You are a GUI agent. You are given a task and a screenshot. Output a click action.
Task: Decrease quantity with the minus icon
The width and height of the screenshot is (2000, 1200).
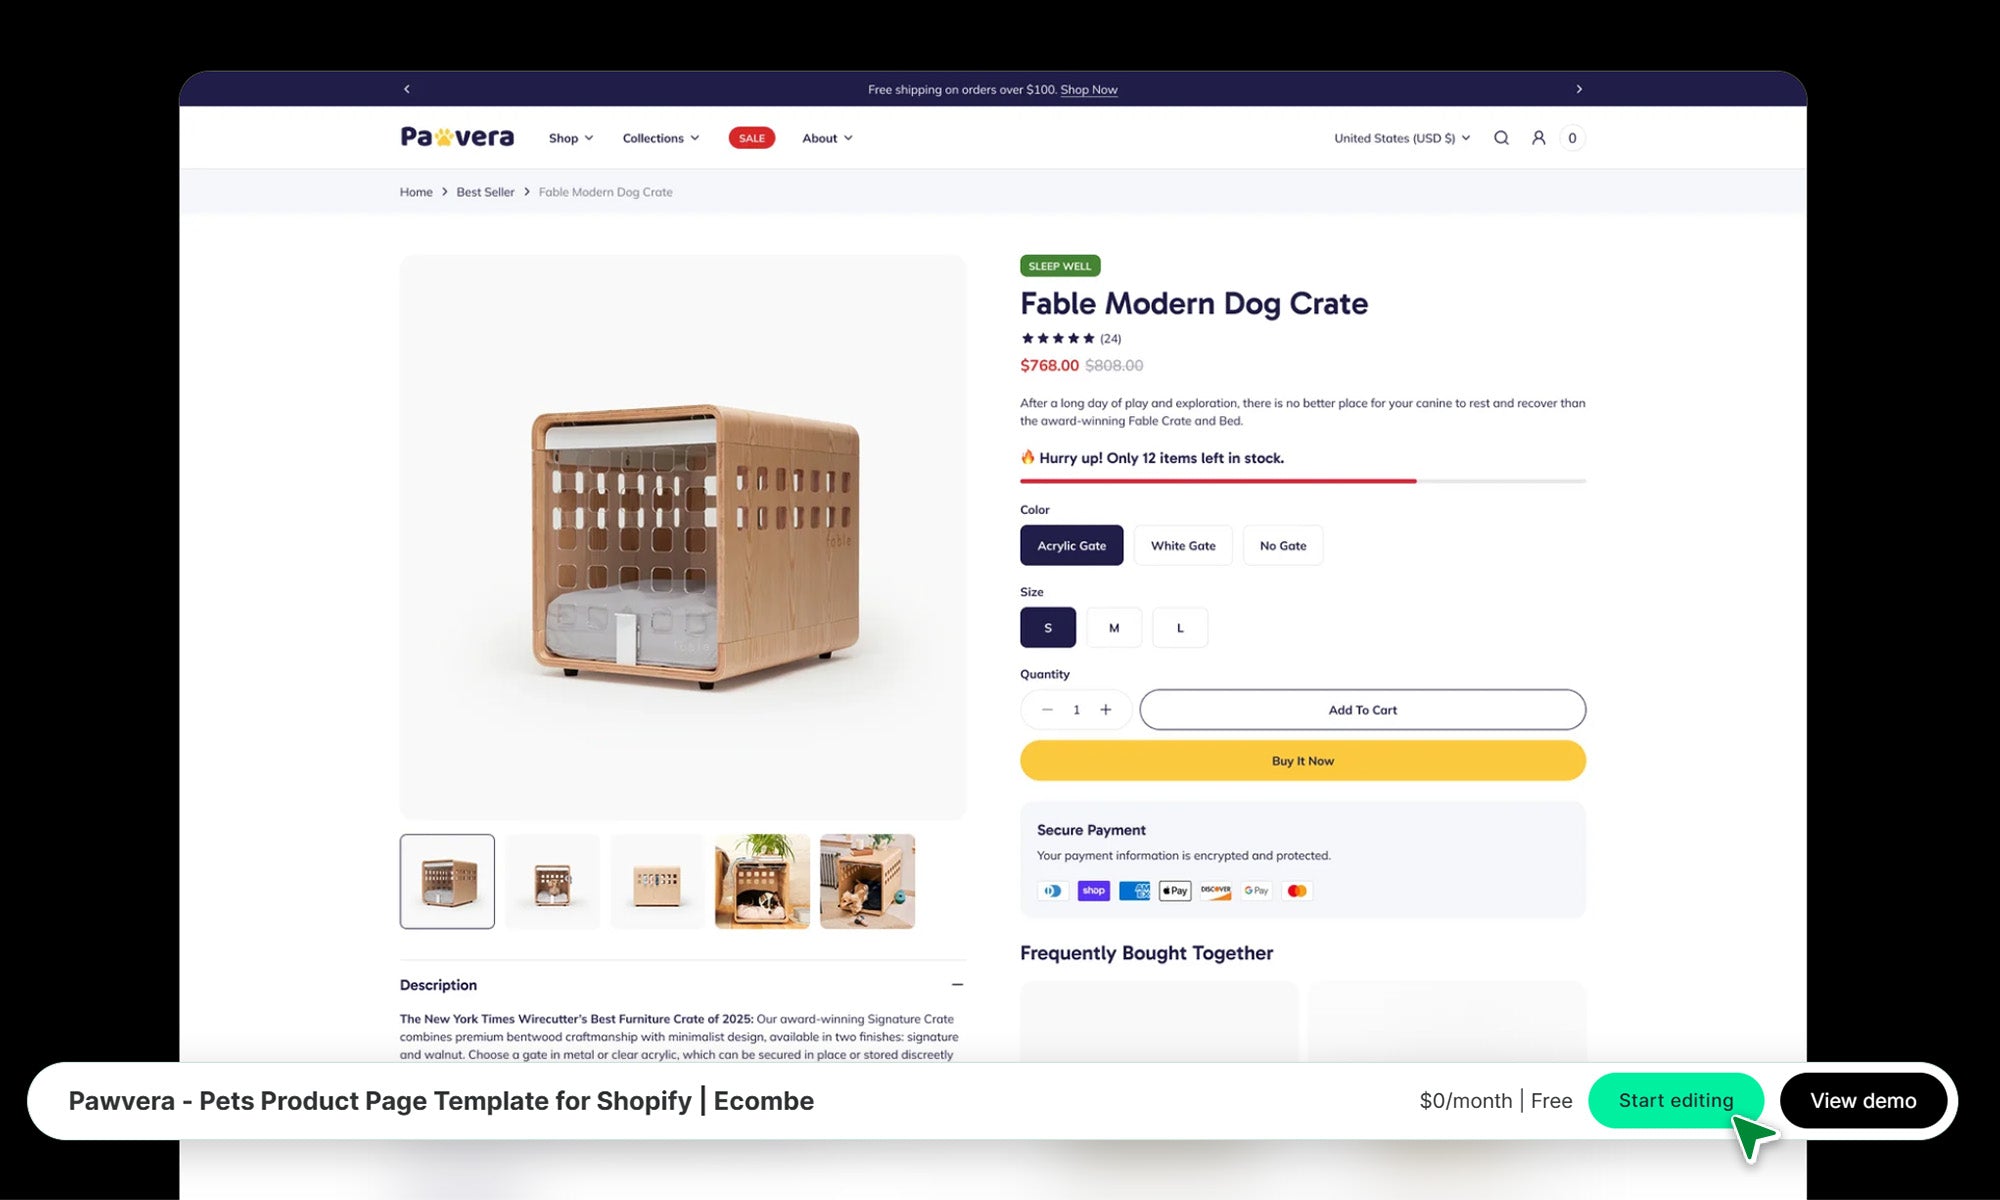click(1047, 710)
